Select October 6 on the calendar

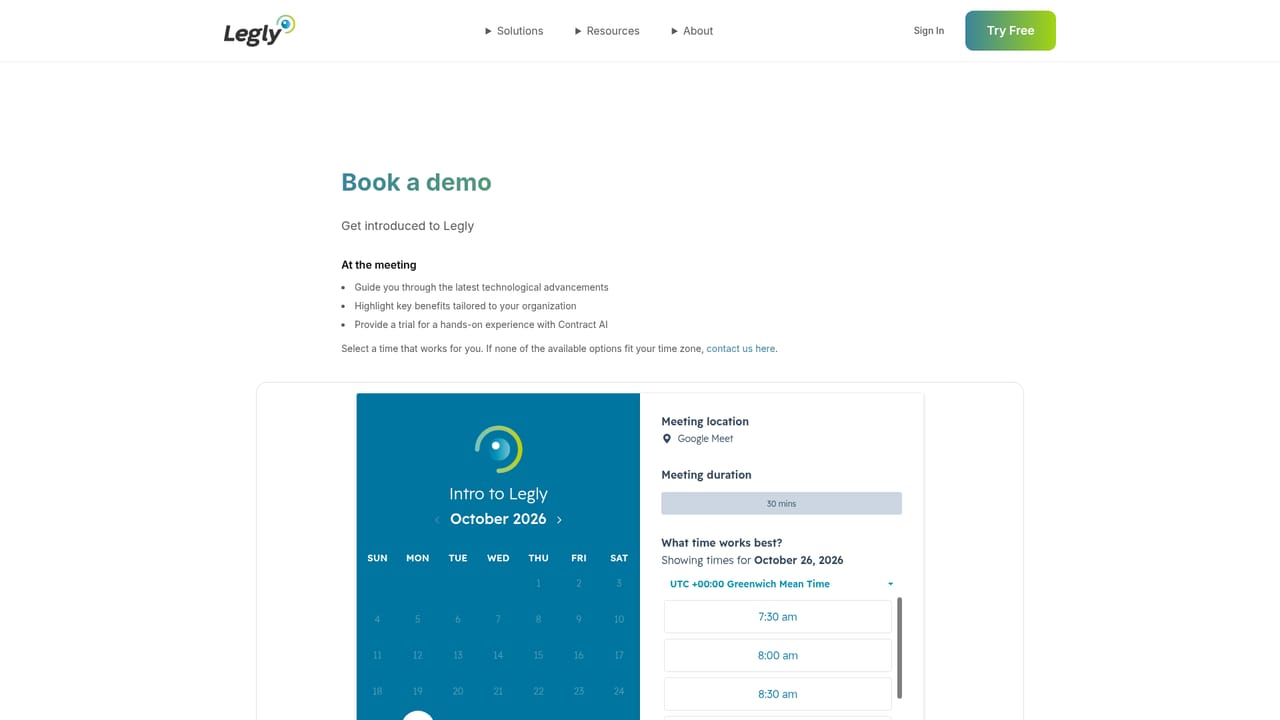(458, 619)
